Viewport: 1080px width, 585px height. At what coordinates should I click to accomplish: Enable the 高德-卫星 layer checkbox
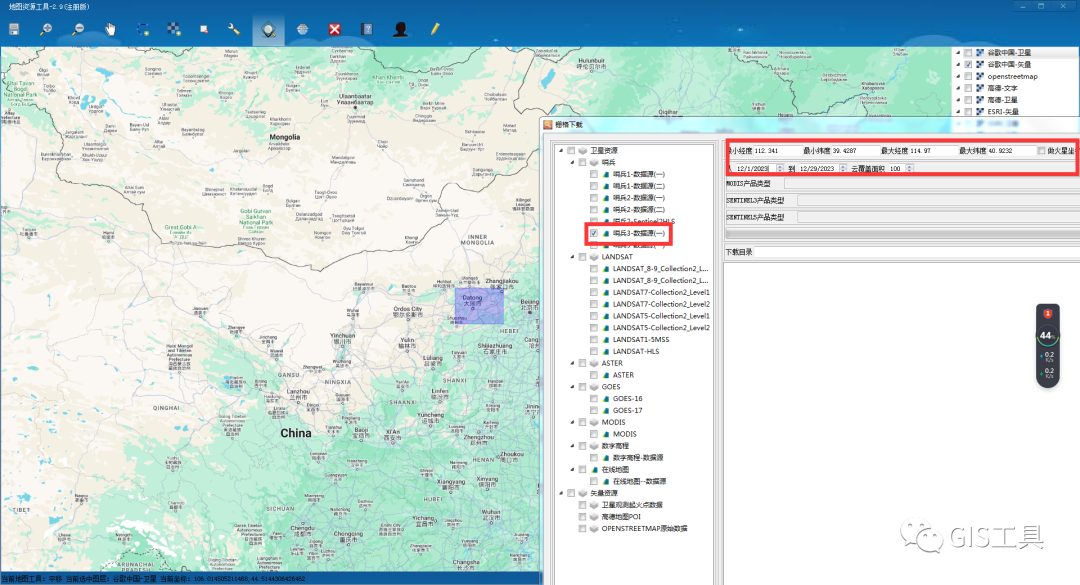[968, 99]
